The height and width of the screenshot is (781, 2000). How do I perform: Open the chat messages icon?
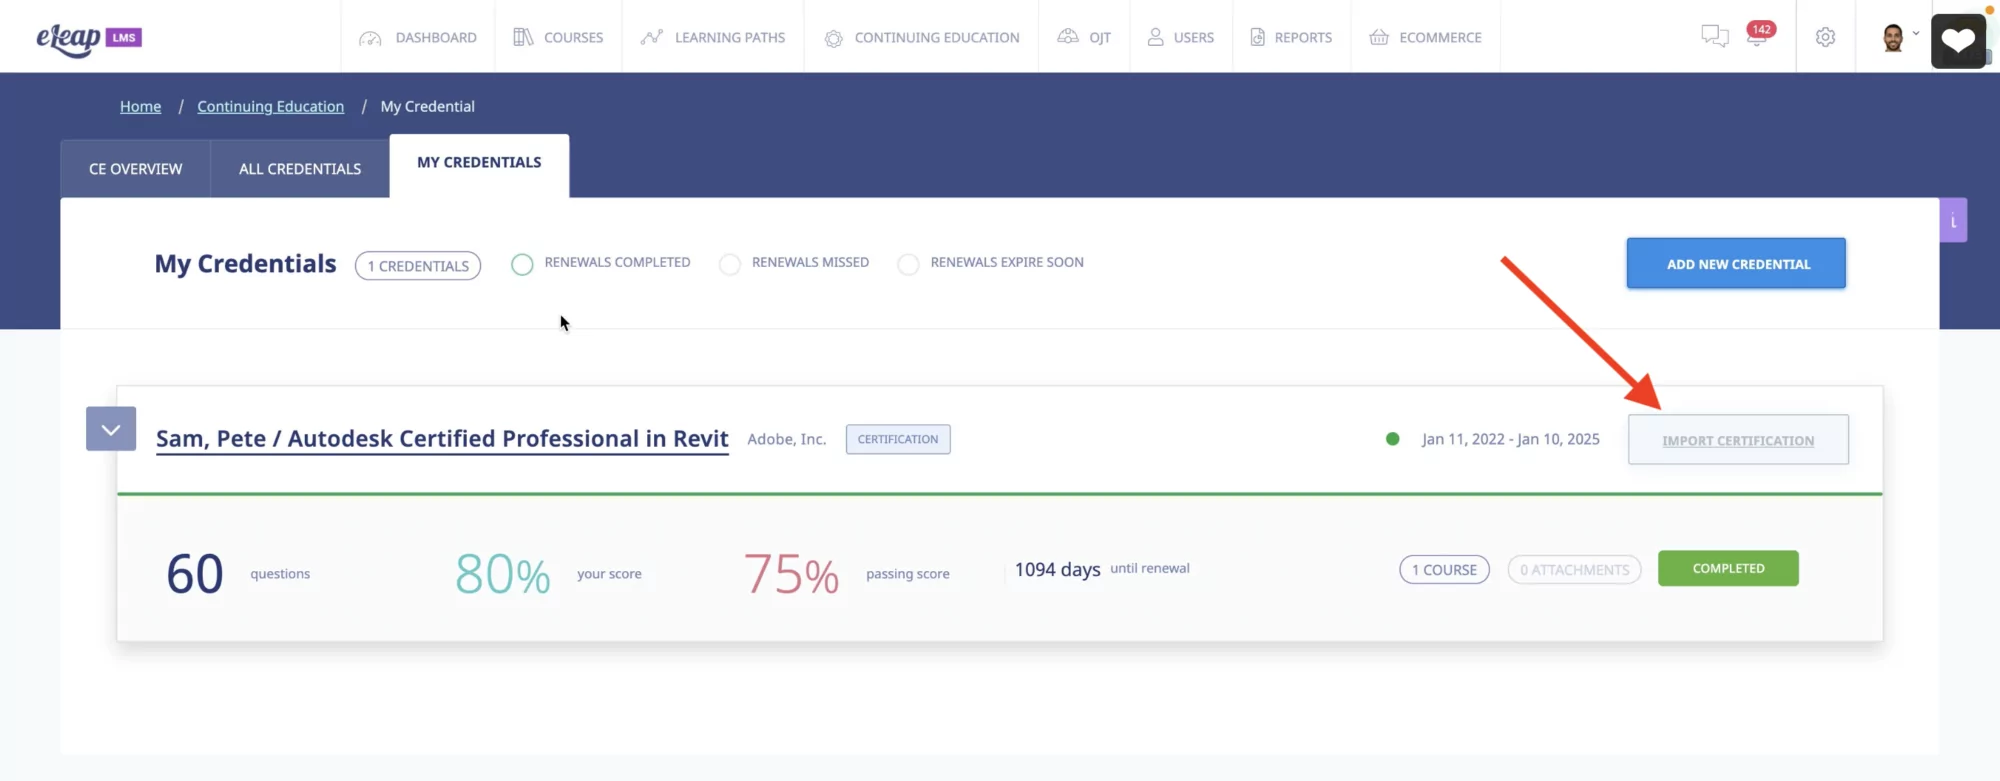[x=1715, y=37]
